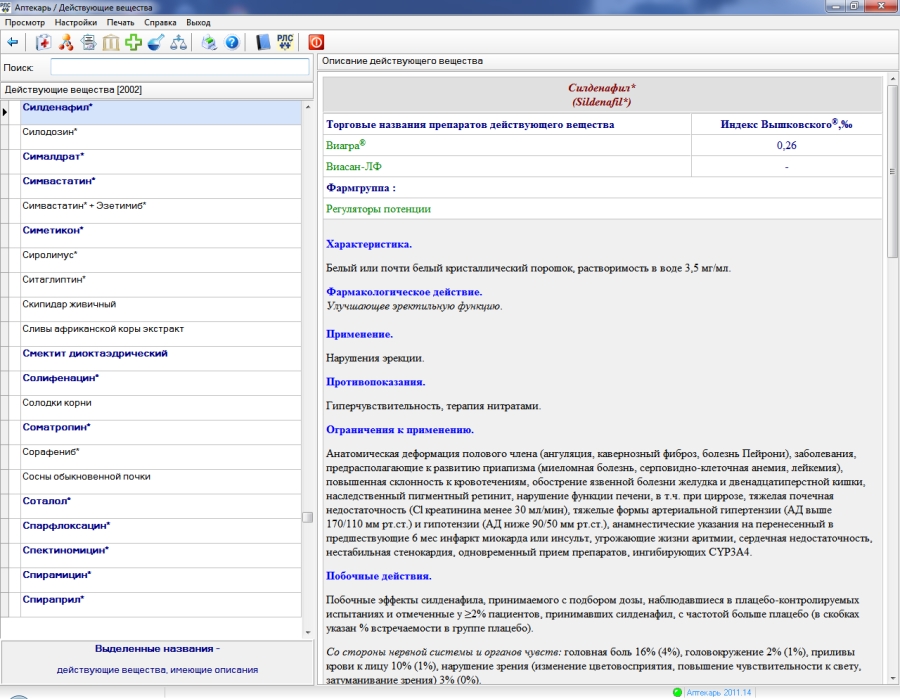
Task: Click the substances list scroll down arrow
Action: pos(307,632)
